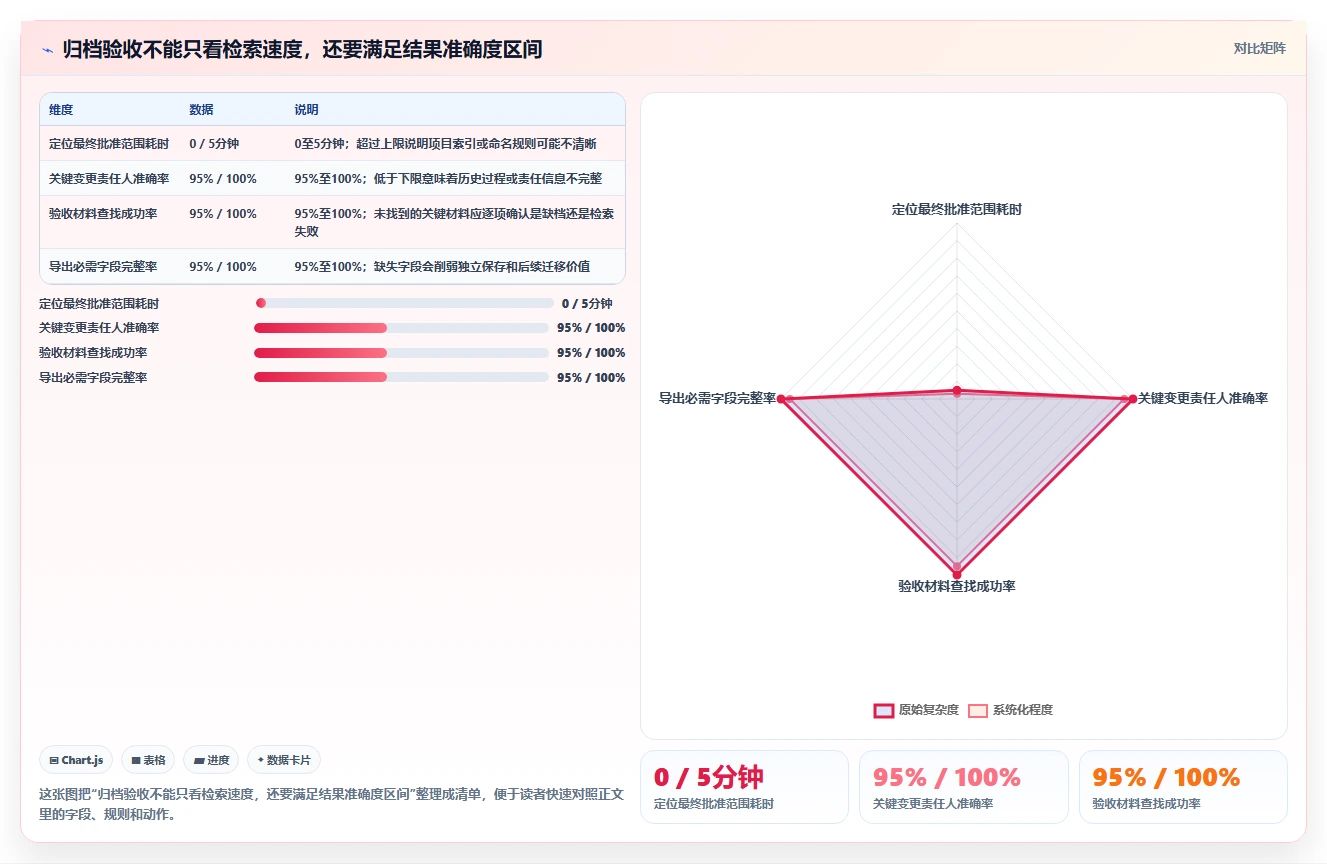
Task: Click the 说明 column header
Action: pos(306,110)
